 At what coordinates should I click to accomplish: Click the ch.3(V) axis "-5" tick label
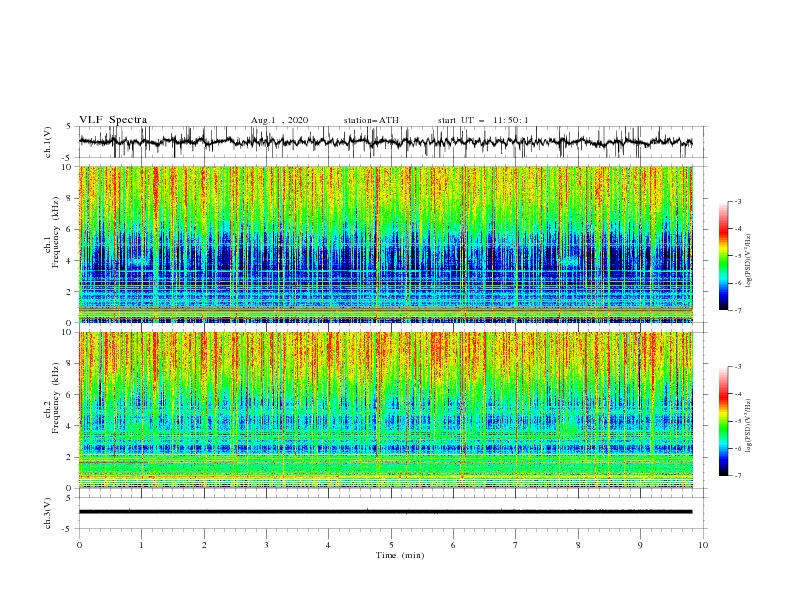point(68,529)
